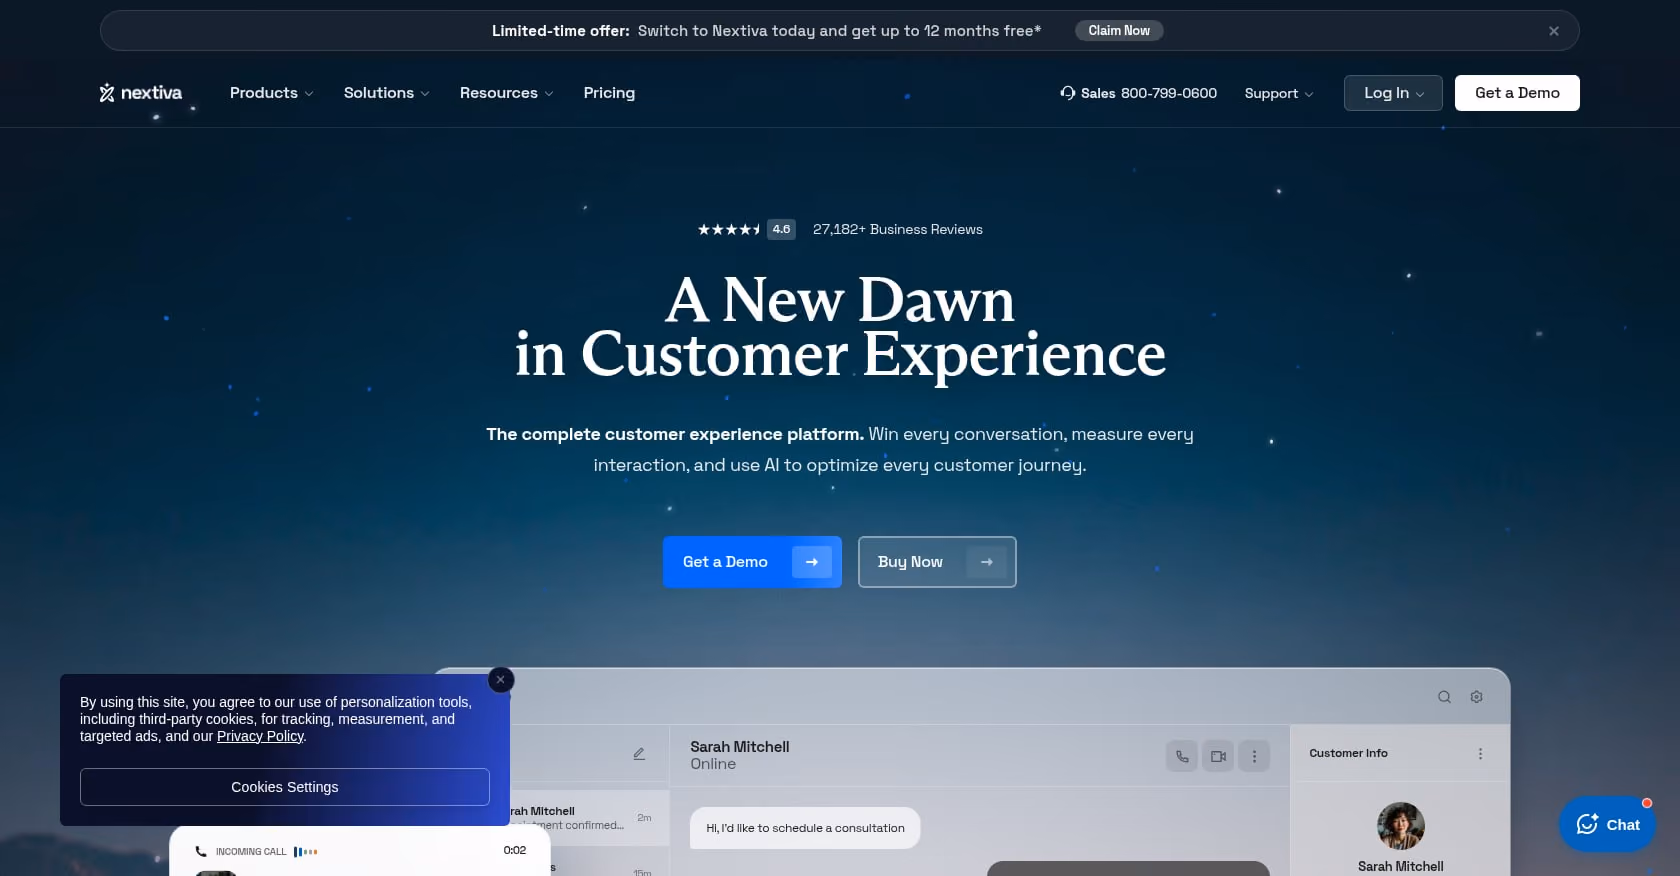
Task: Click the blue Get a Demo hero button
Action: (x=752, y=562)
